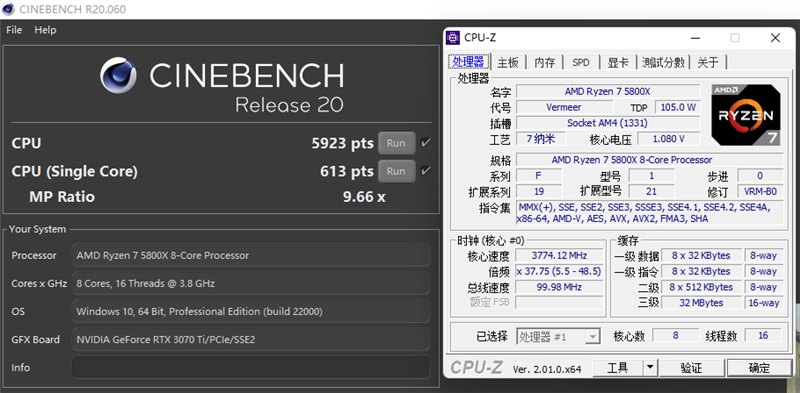The image size is (800, 393).
Task: Click the 验证 button in CPU-Z
Action: click(x=692, y=367)
